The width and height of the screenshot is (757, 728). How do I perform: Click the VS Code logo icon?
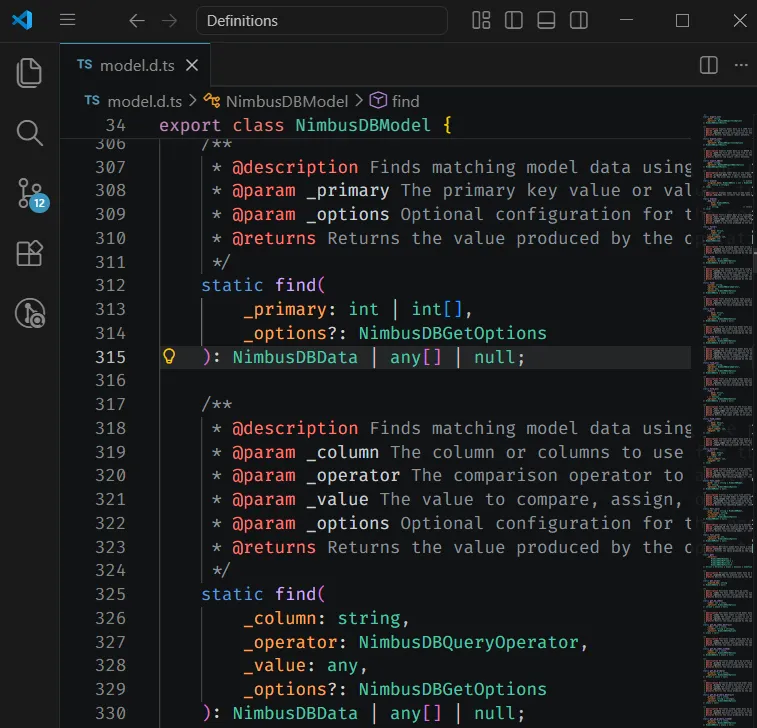coord(22,20)
